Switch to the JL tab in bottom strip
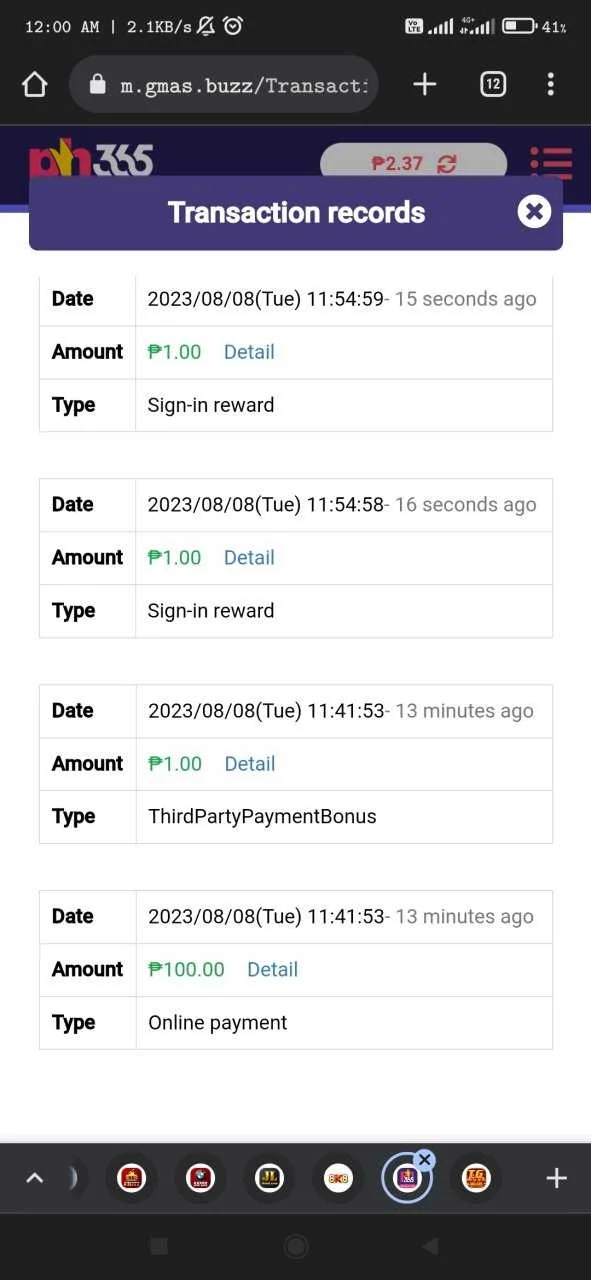 [269, 1178]
